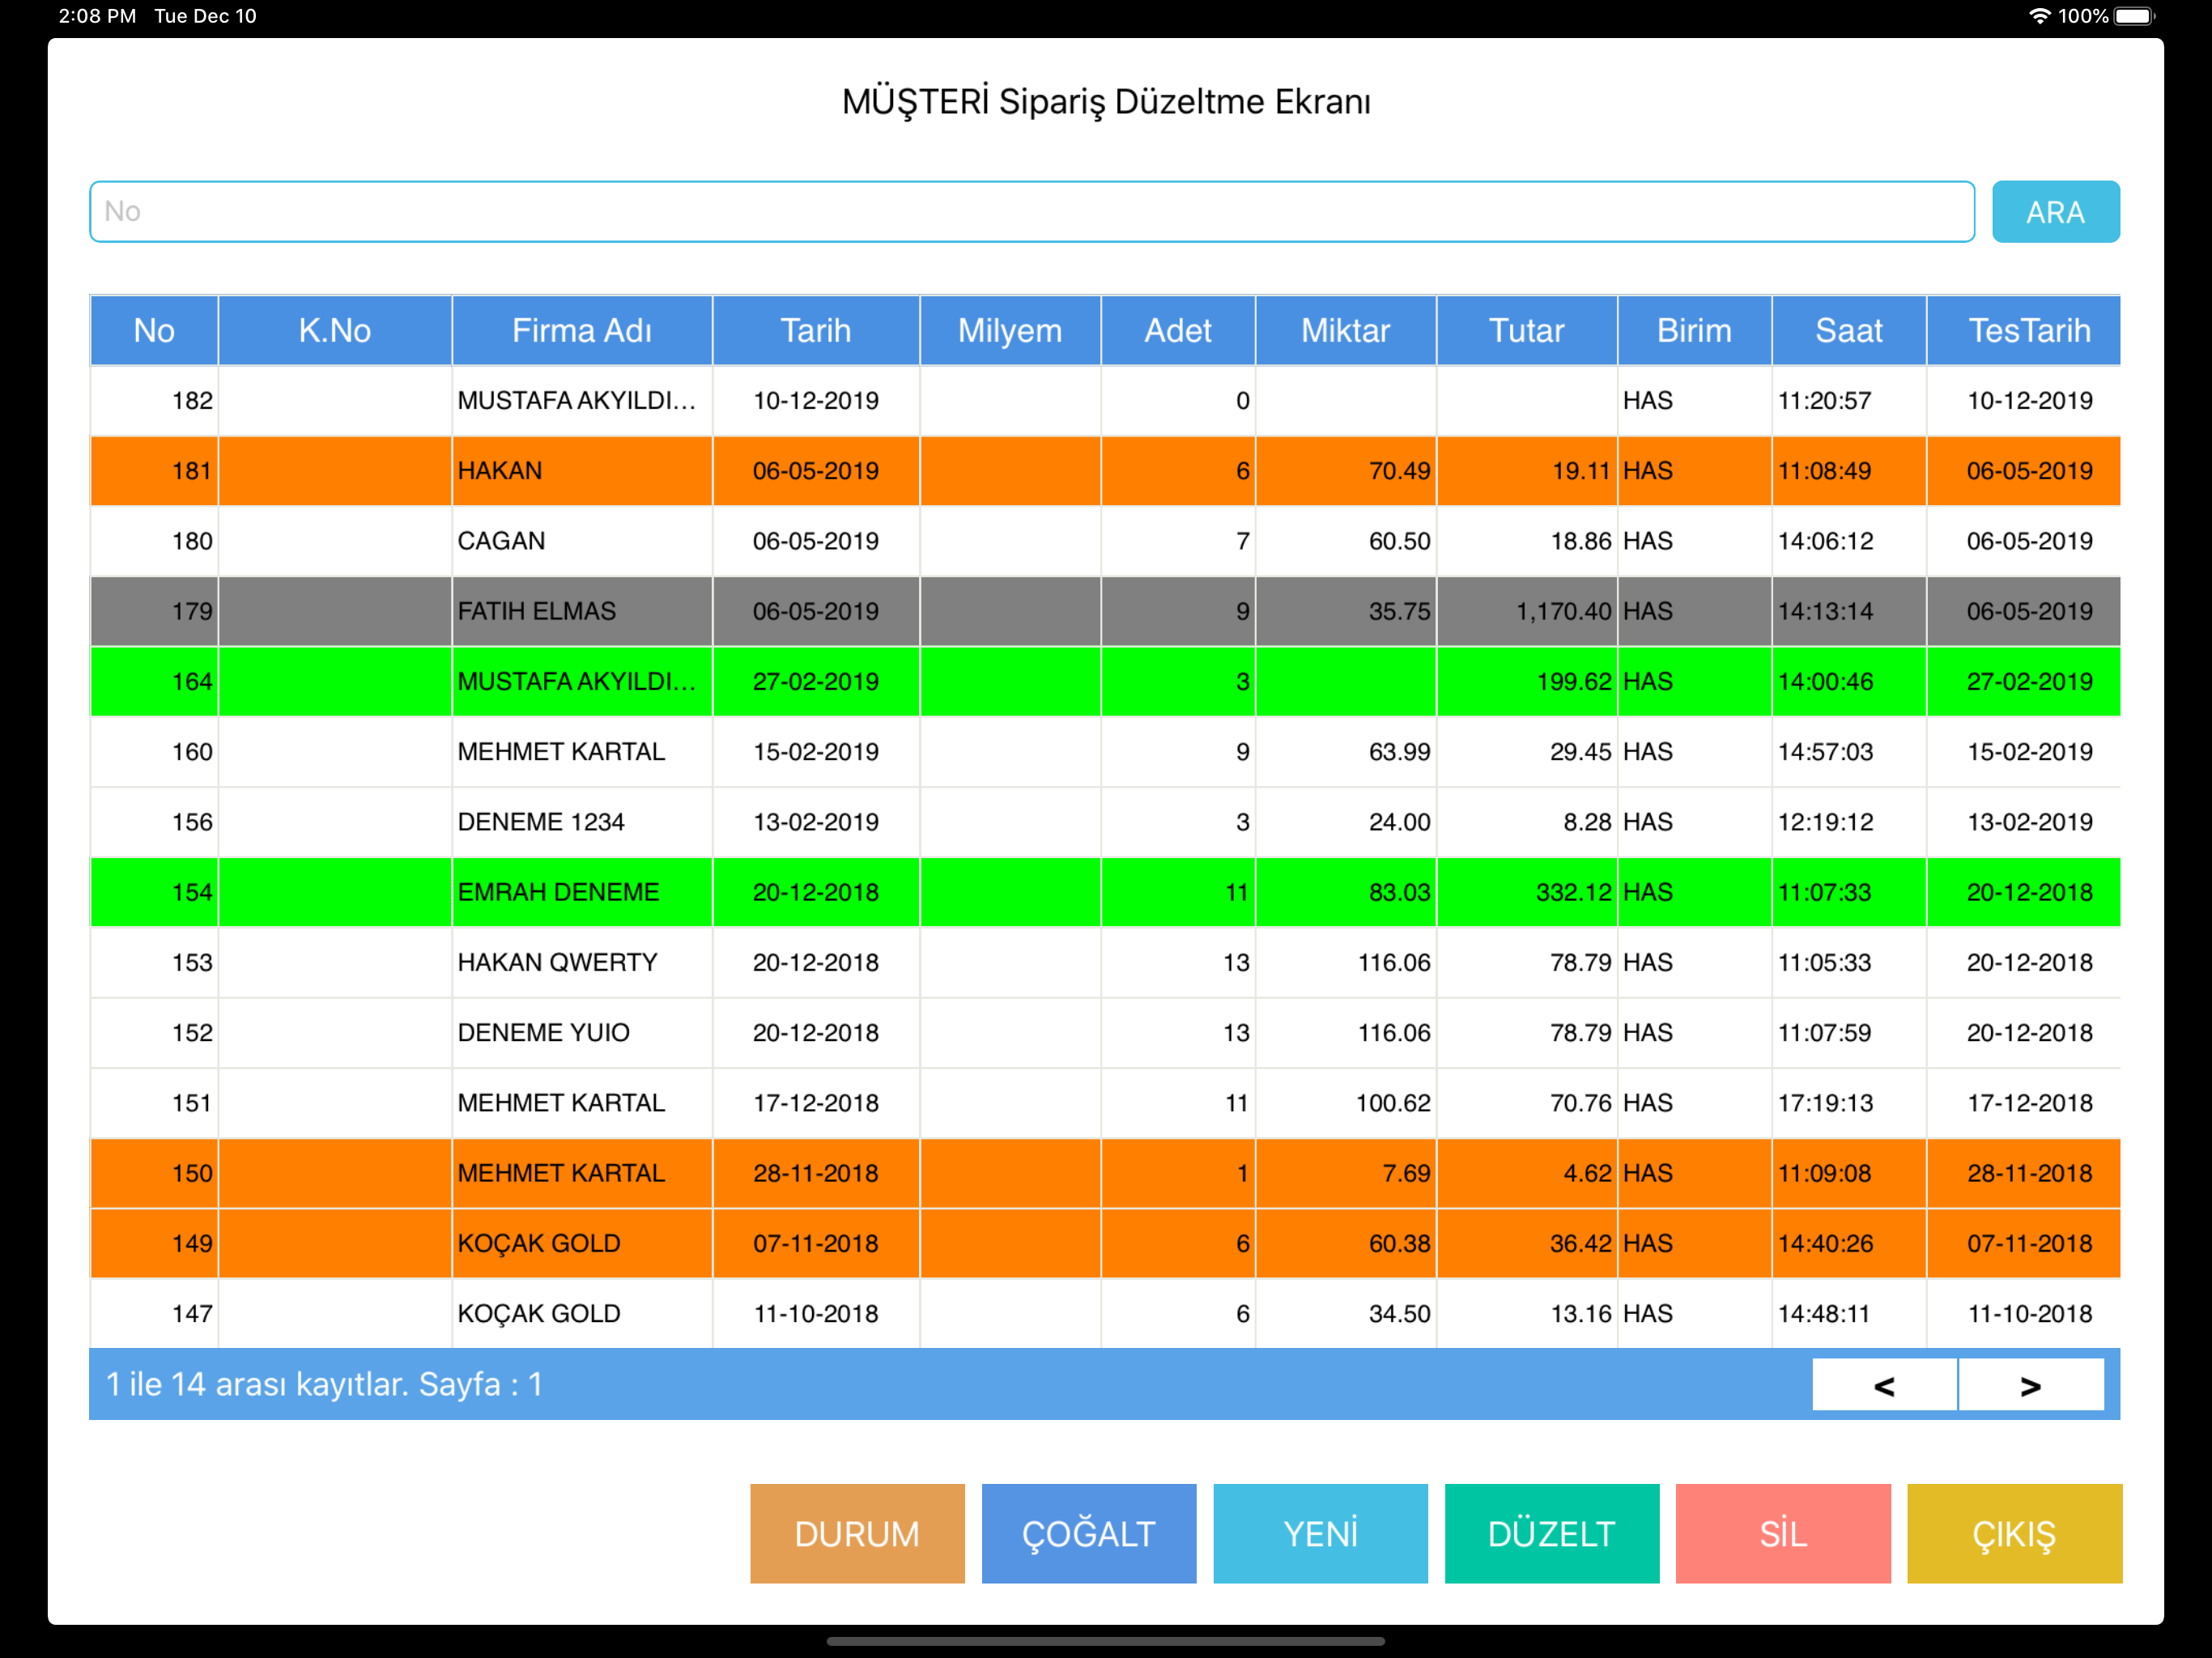Delete the order with SİL button
The height and width of the screenshot is (1658, 2212).
click(1783, 1534)
